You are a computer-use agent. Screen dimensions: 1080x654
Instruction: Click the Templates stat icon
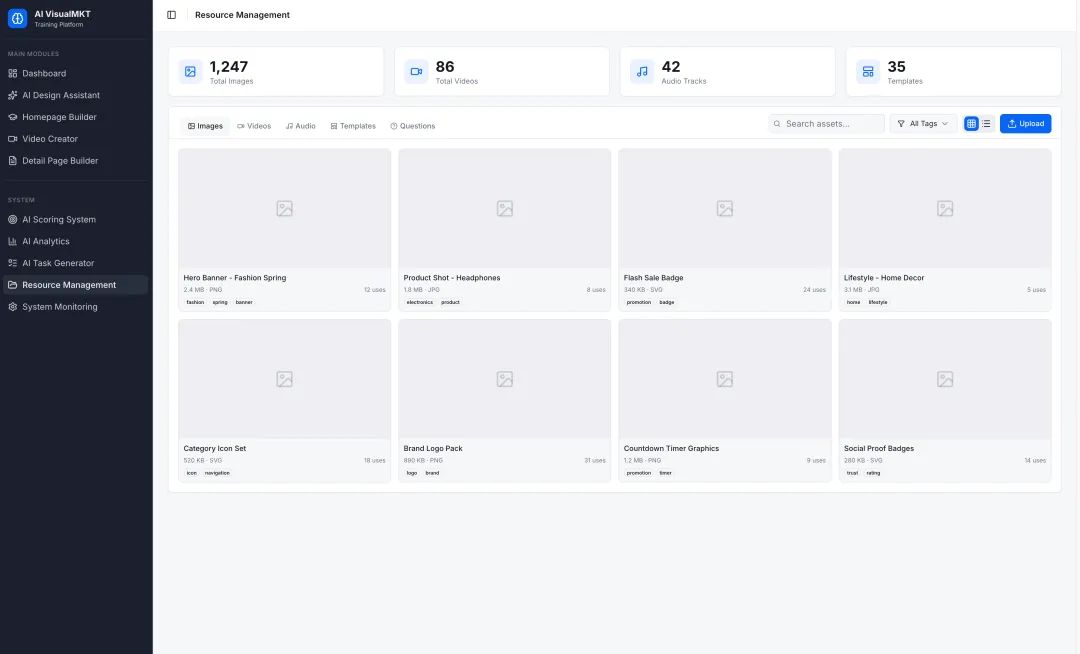pyautogui.click(x=868, y=71)
